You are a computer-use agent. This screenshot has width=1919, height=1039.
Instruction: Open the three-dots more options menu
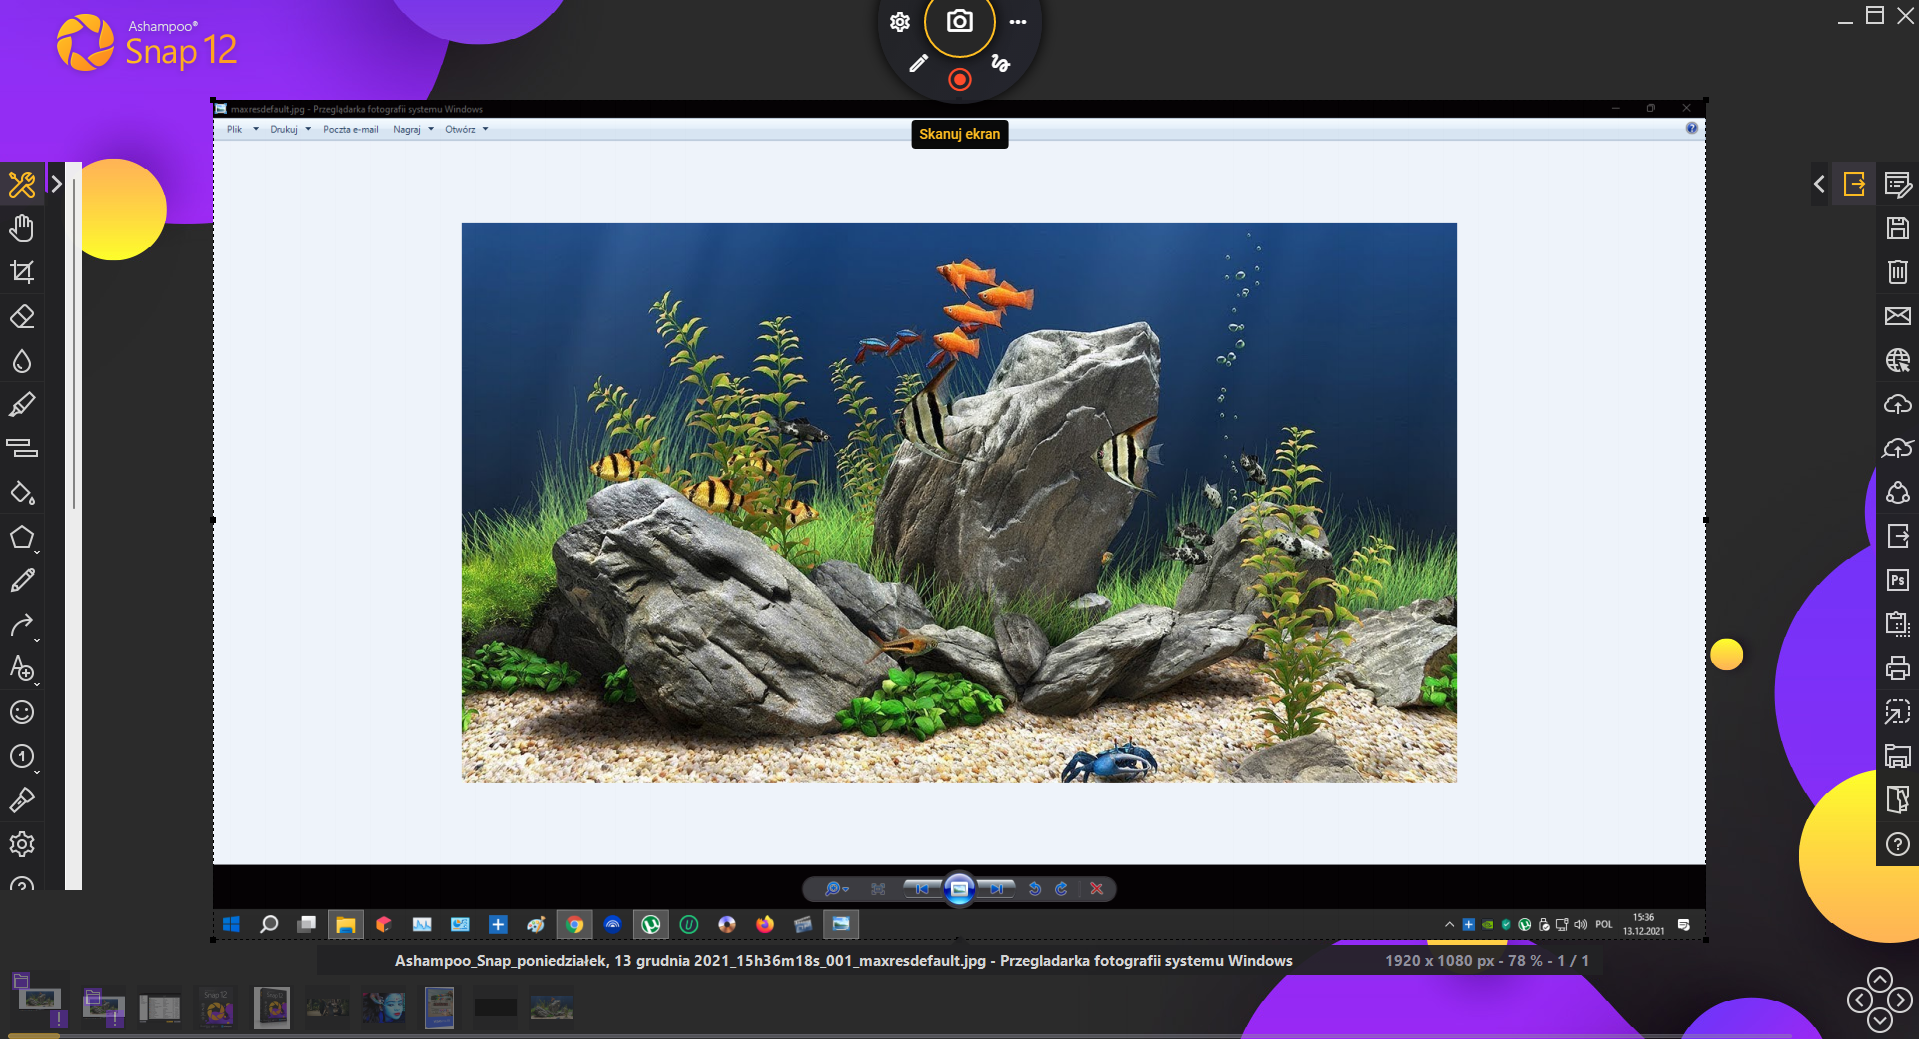(x=1018, y=22)
